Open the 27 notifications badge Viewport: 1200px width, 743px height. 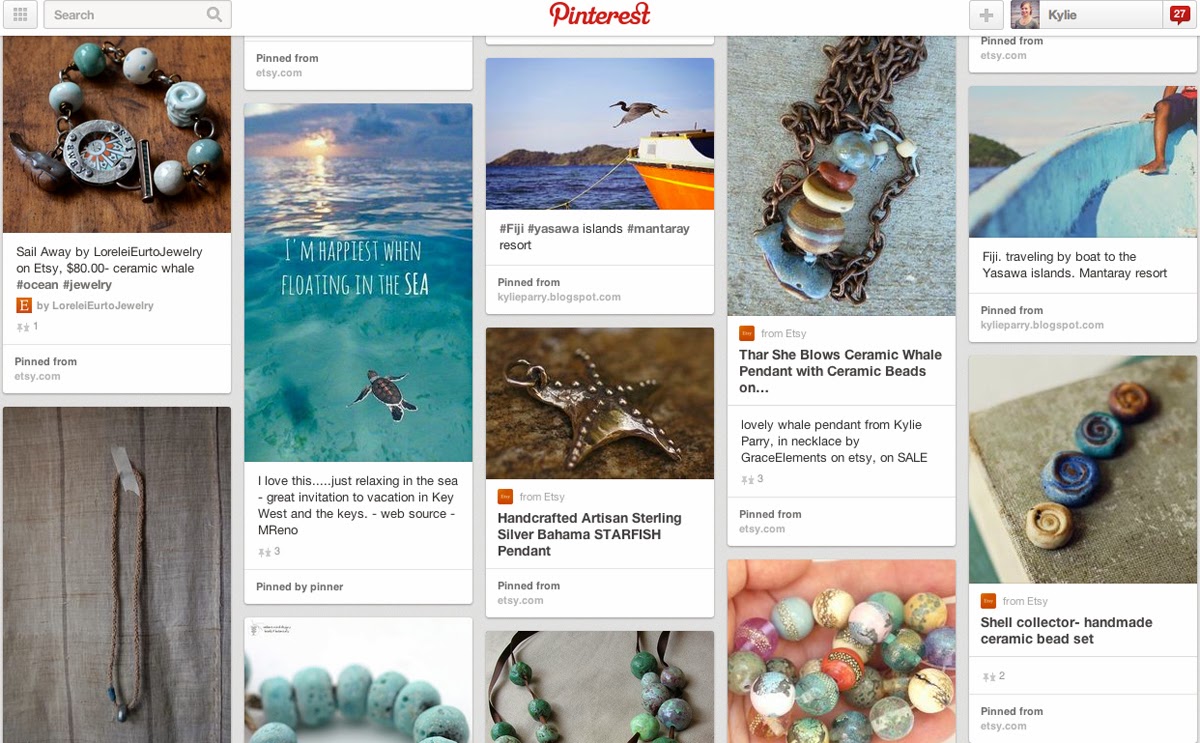click(1179, 14)
